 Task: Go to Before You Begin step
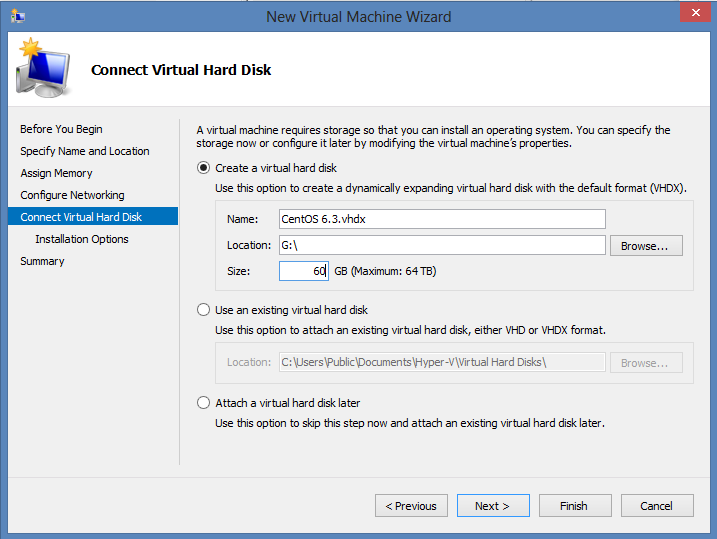(61, 129)
